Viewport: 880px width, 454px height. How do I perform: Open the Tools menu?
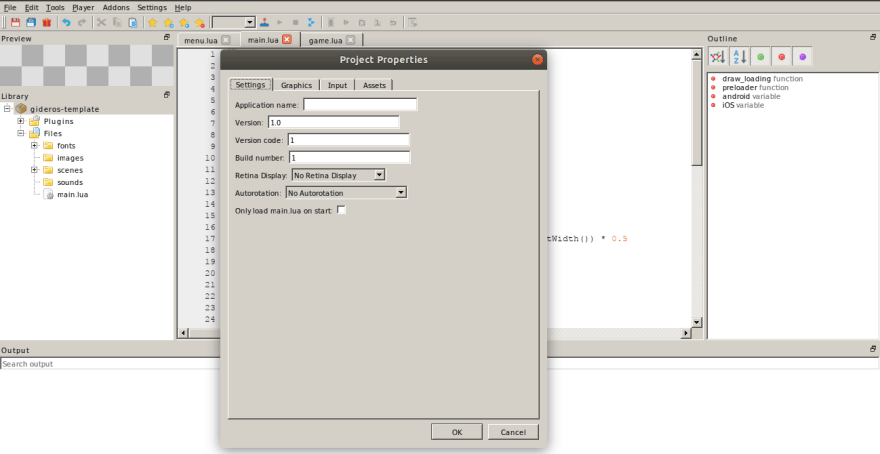(55, 7)
